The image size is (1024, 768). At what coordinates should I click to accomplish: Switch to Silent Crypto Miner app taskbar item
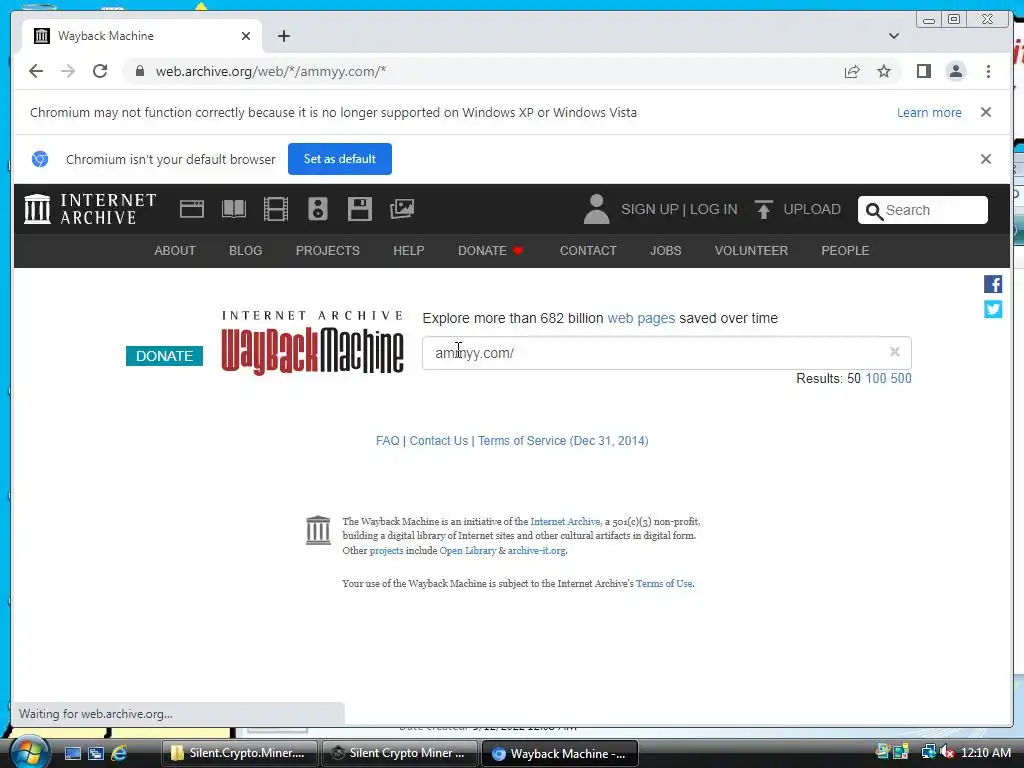(400, 753)
